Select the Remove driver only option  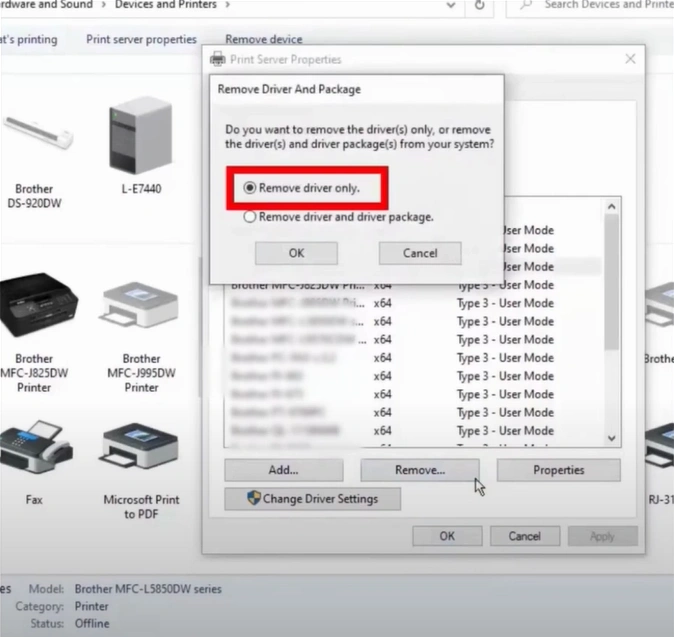[251, 188]
